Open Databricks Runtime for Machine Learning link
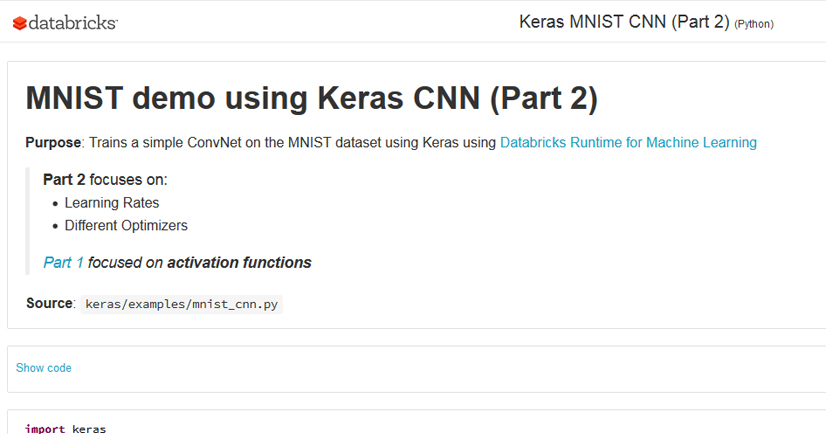Screen dimensions: 826x434 coord(628,143)
